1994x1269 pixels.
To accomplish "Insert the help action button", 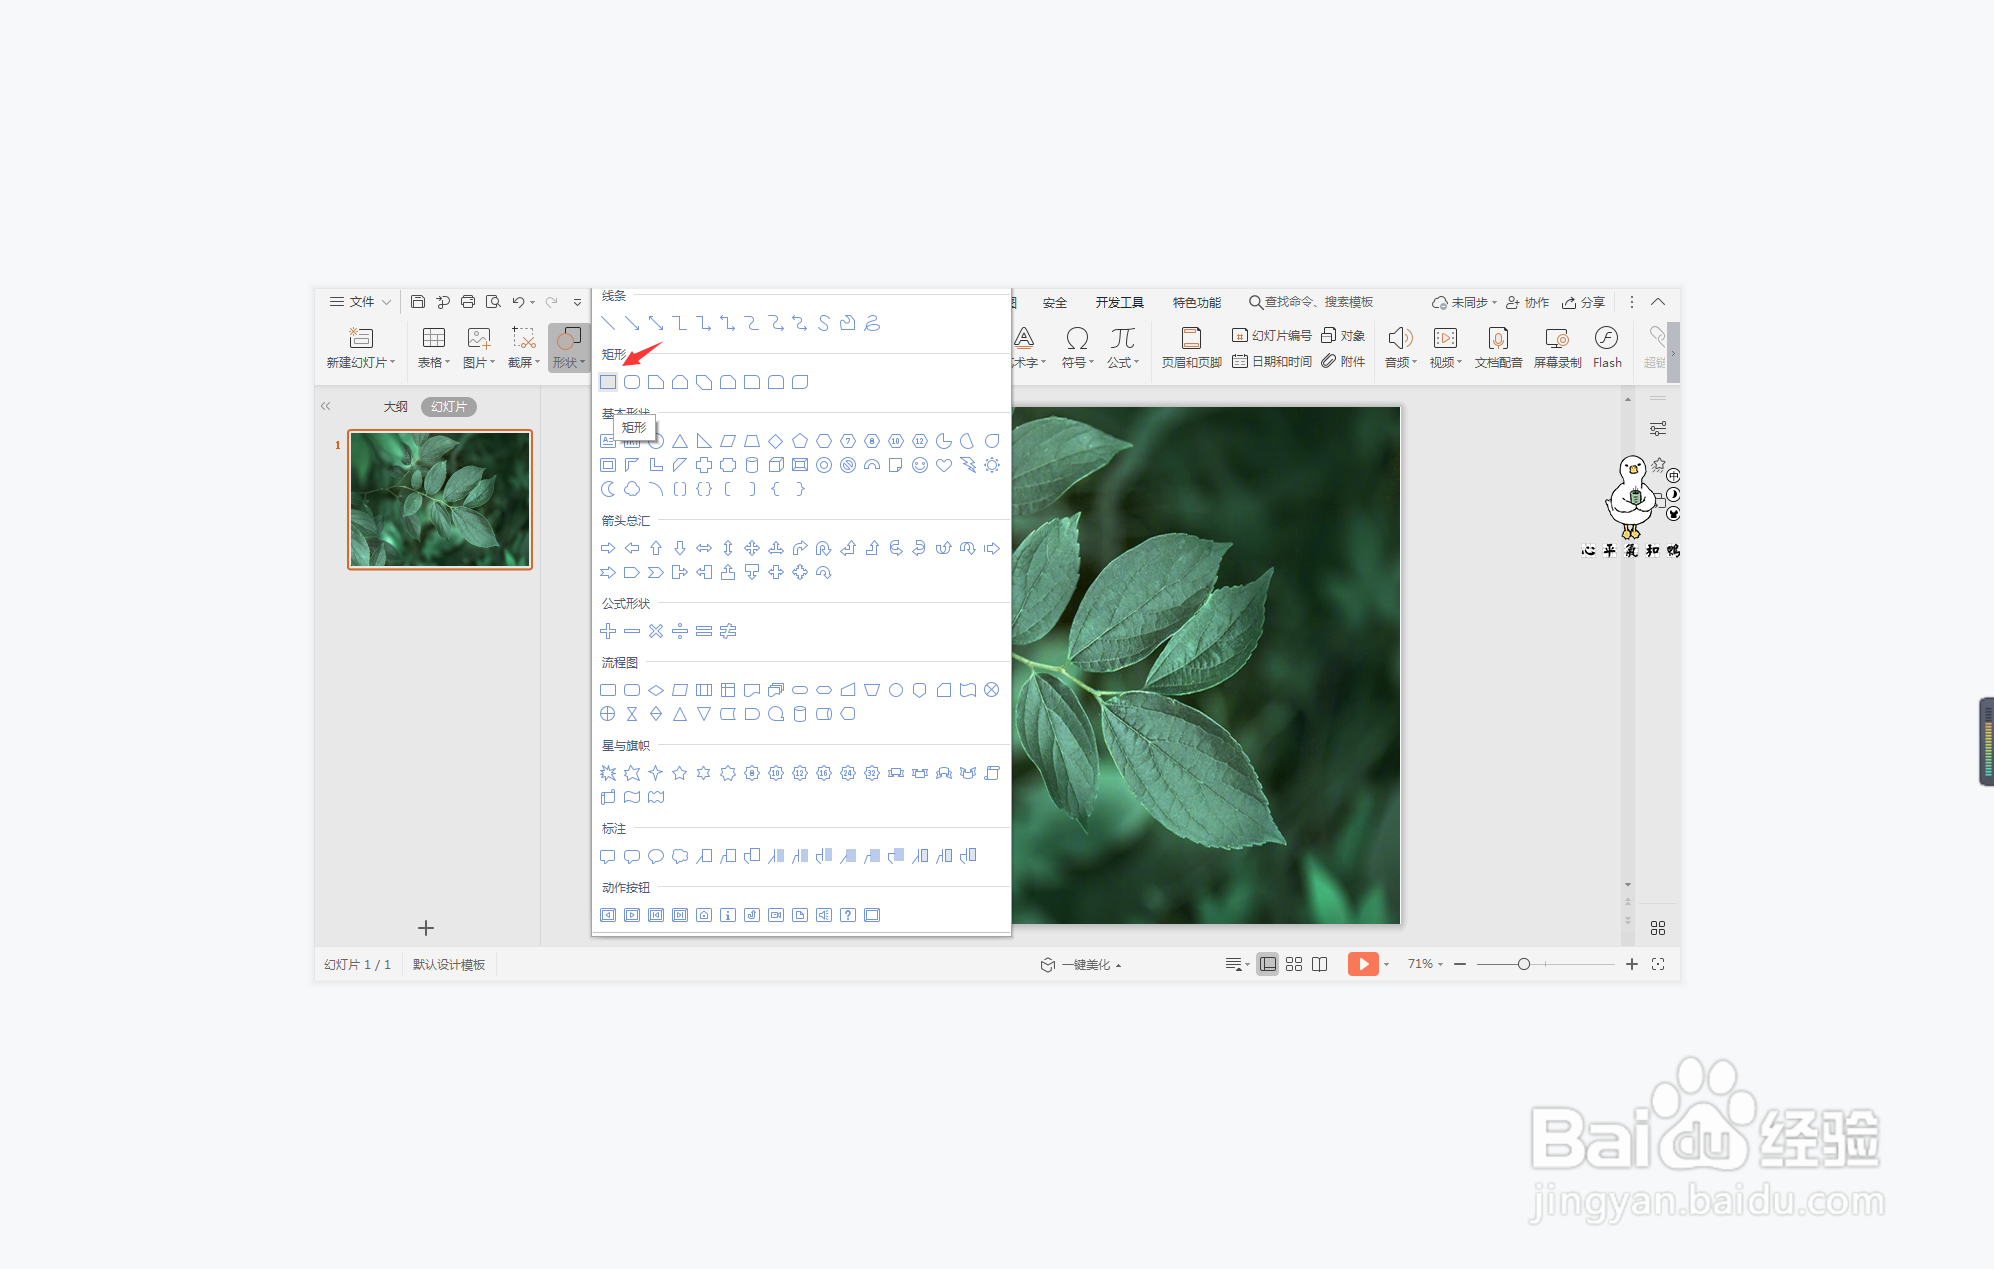I will [x=848, y=915].
